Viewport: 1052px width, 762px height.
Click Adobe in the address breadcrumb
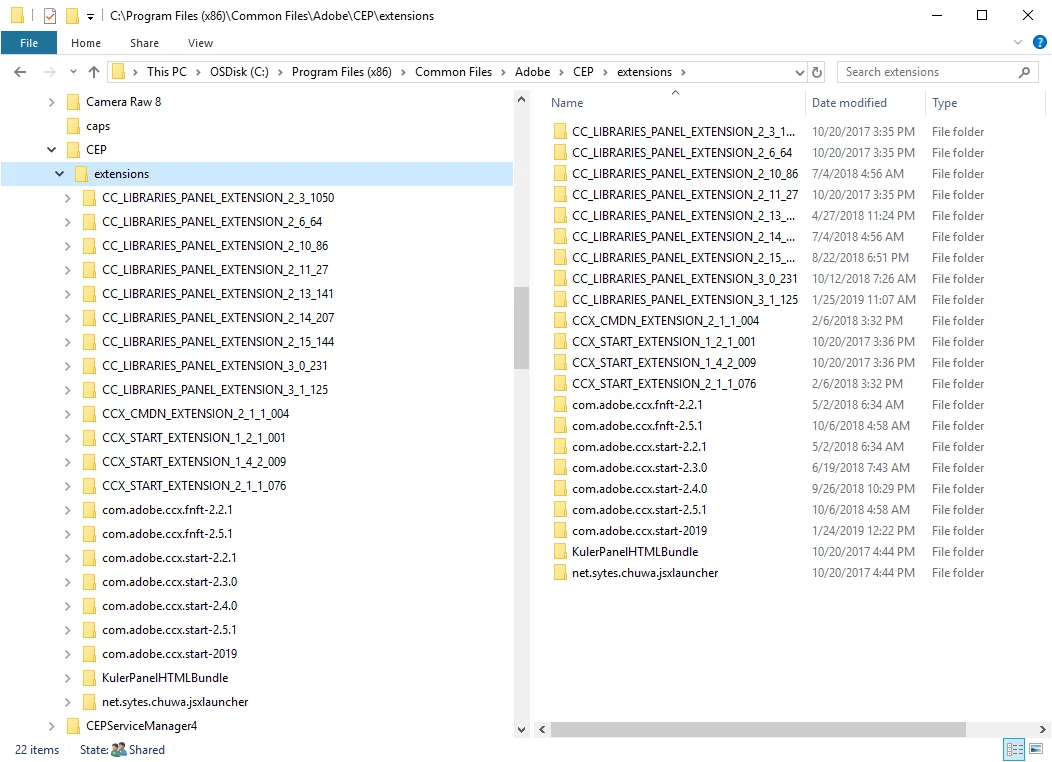532,72
